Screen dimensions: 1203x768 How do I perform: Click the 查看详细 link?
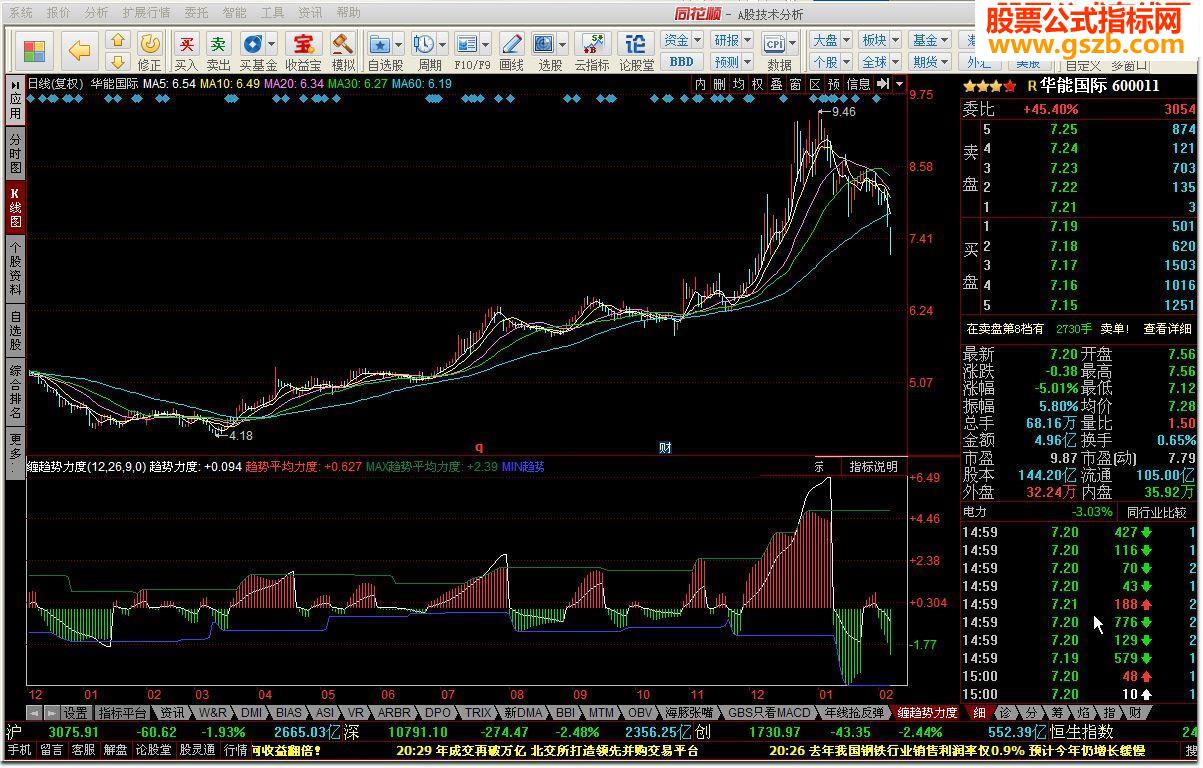pos(1168,328)
